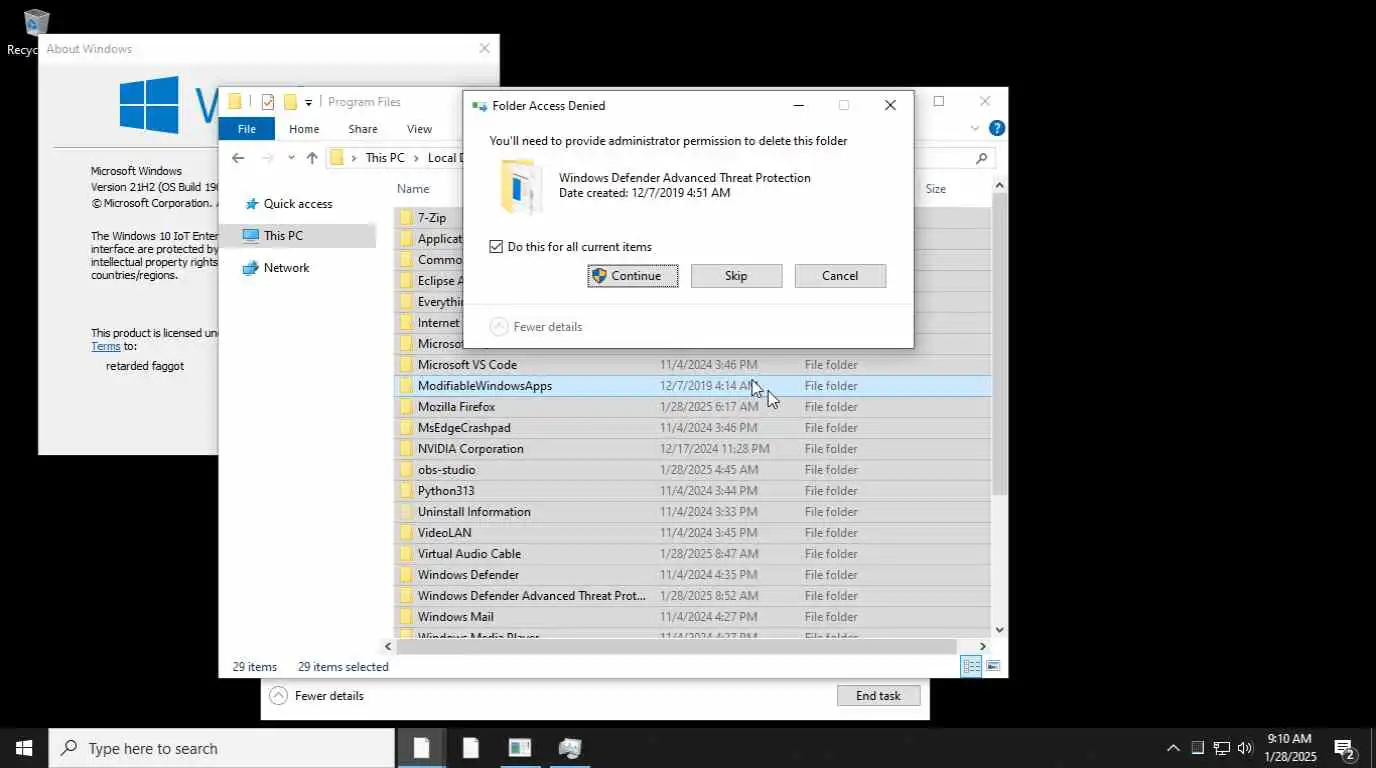This screenshot has height=768, width=1376.
Task: Click End task in Task Manager
Action: pos(878,696)
